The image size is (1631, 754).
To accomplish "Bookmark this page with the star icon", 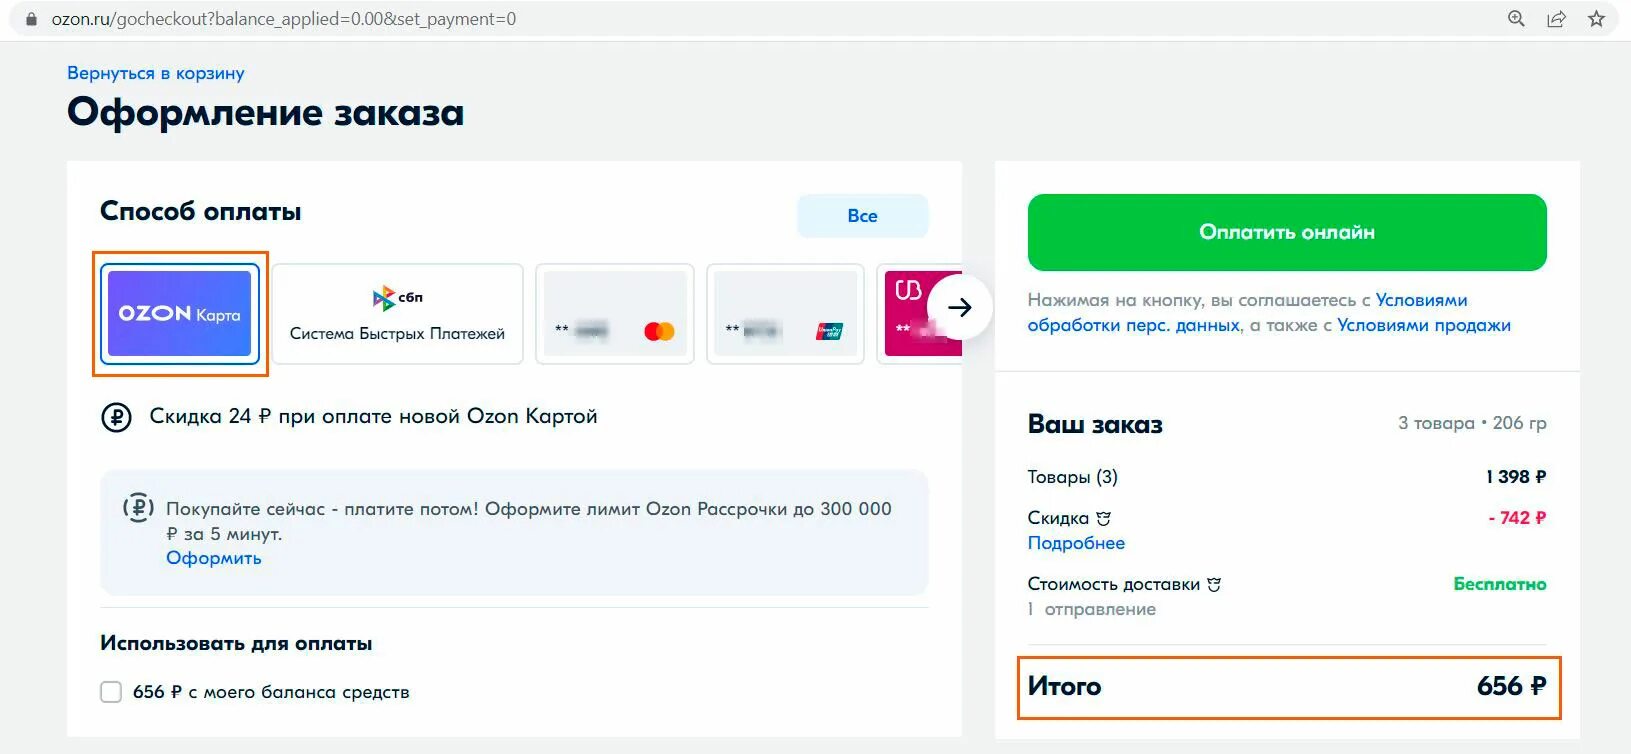I will pos(1596,18).
